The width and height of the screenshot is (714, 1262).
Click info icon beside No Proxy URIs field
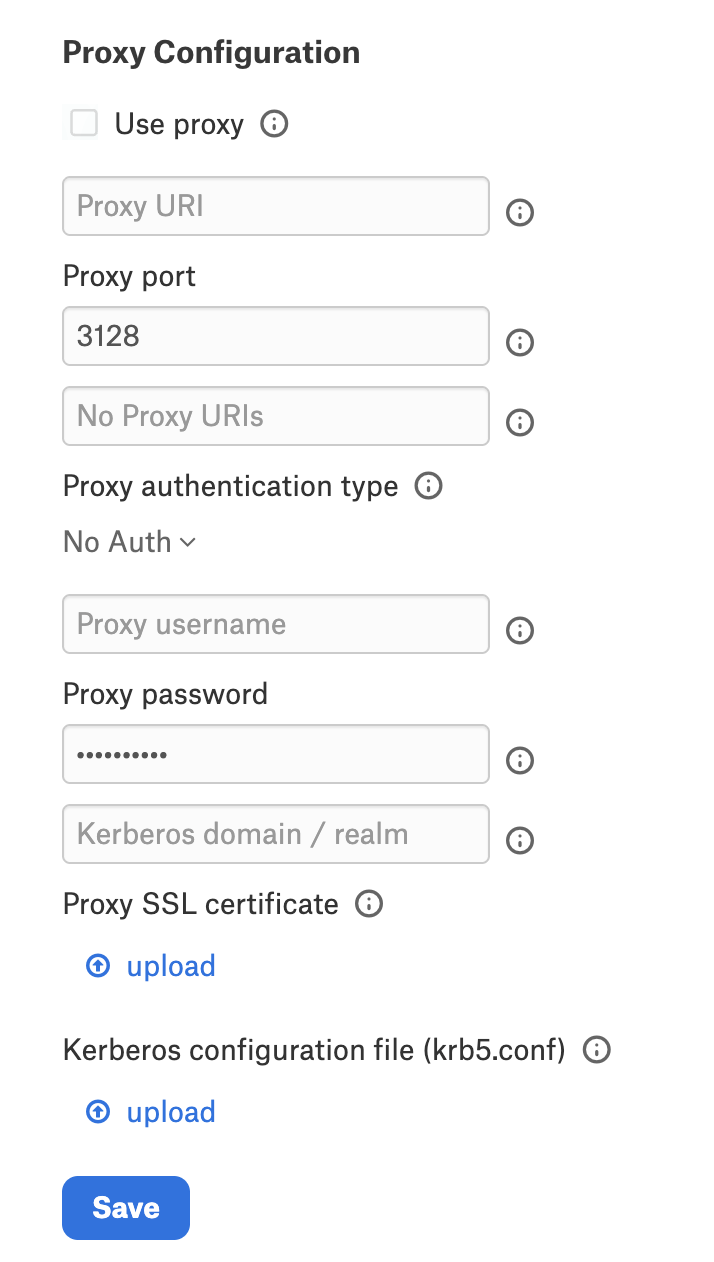(x=519, y=423)
